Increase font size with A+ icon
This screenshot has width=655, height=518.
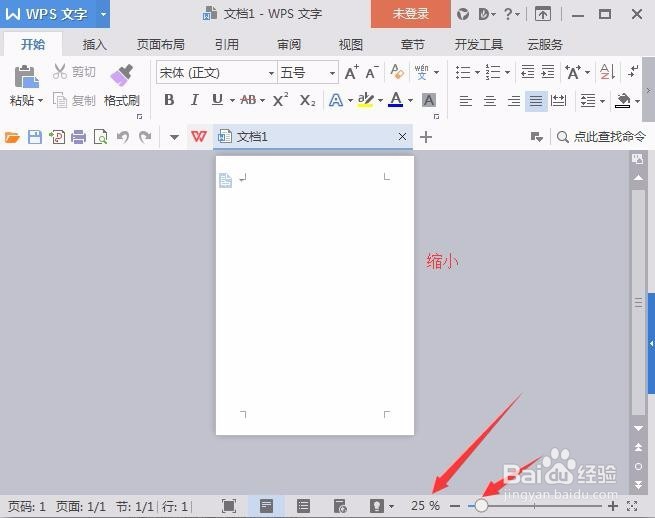pos(352,73)
